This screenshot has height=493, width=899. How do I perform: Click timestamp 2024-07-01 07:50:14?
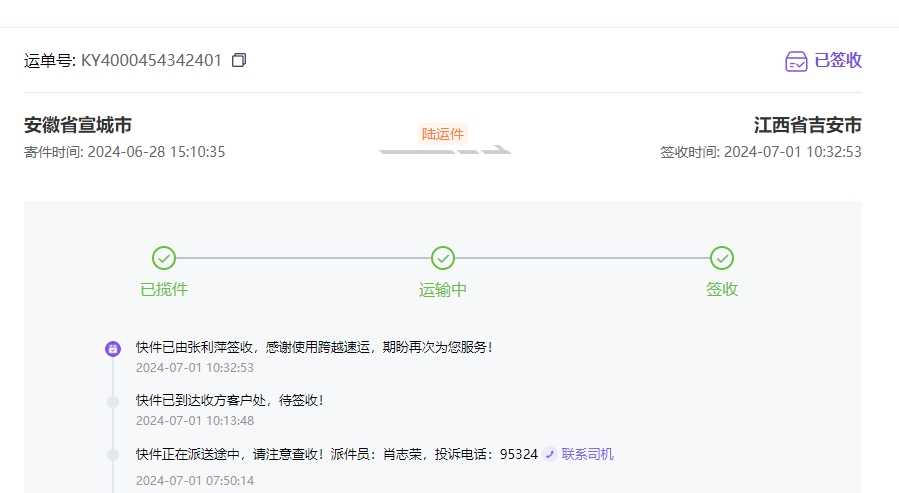coord(195,480)
